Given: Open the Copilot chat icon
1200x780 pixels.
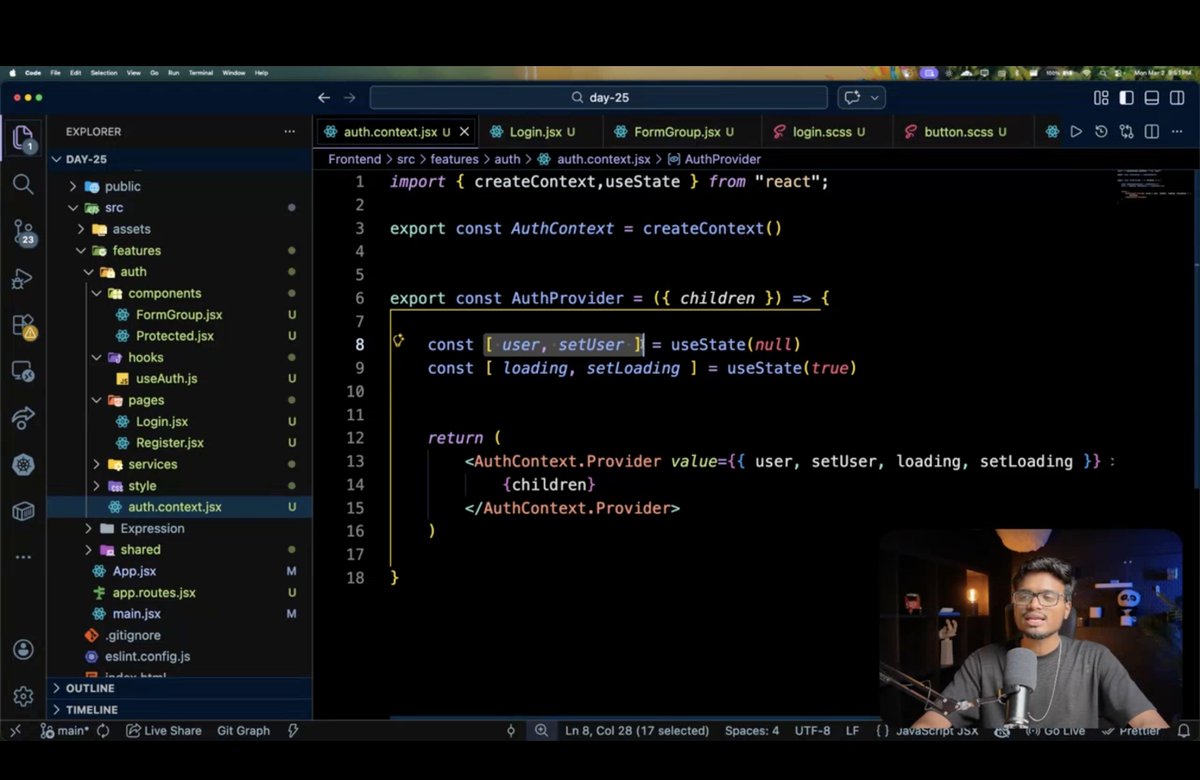Looking at the screenshot, I should tap(852, 98).
